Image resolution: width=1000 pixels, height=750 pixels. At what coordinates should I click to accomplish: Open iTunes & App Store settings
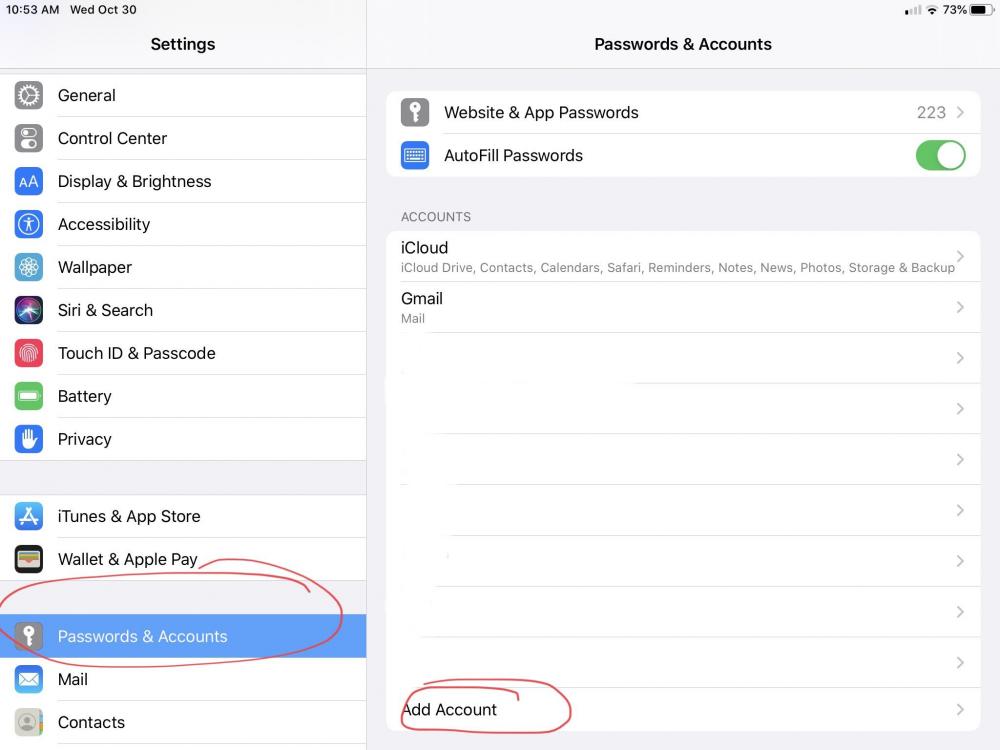(x=129, y=517)
